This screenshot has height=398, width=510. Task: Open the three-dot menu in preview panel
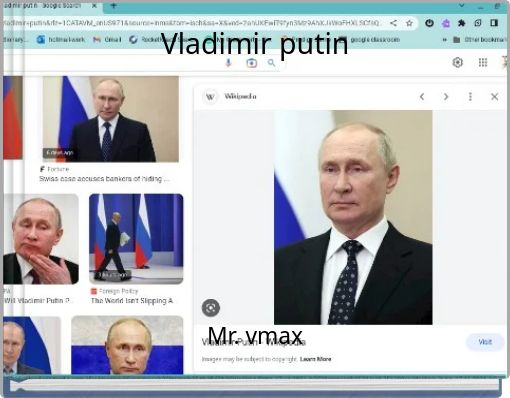[470, 97]
